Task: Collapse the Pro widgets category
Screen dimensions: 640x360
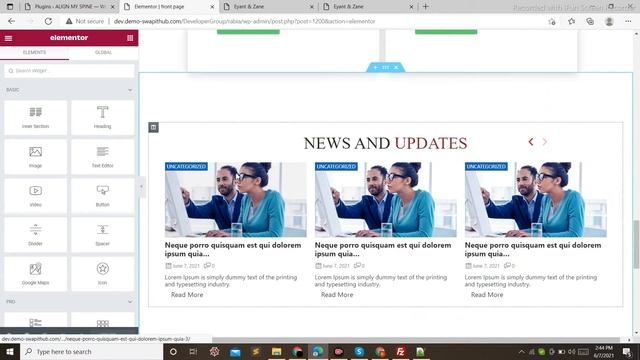Action: click(x=130, y=302)
